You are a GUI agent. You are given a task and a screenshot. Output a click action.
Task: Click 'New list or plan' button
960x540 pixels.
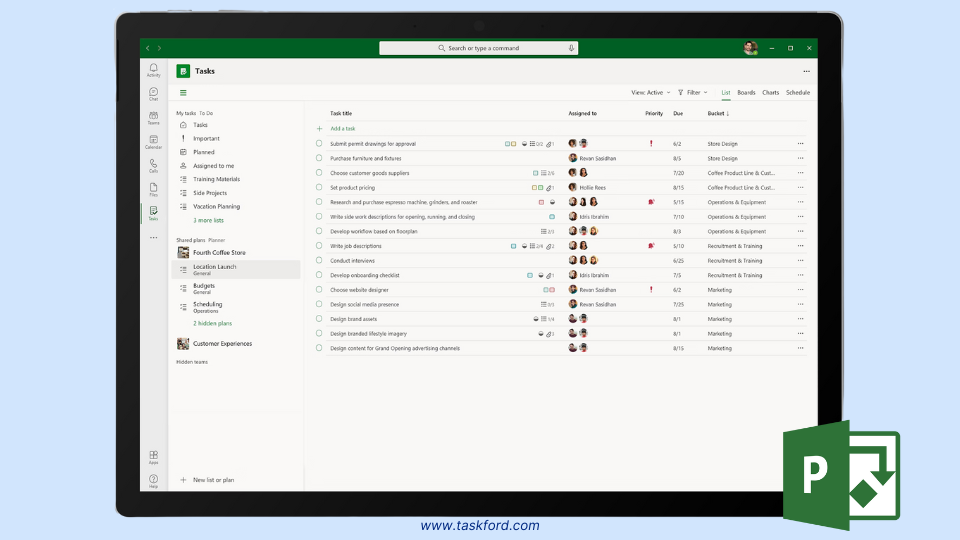(x=212, y=480)
